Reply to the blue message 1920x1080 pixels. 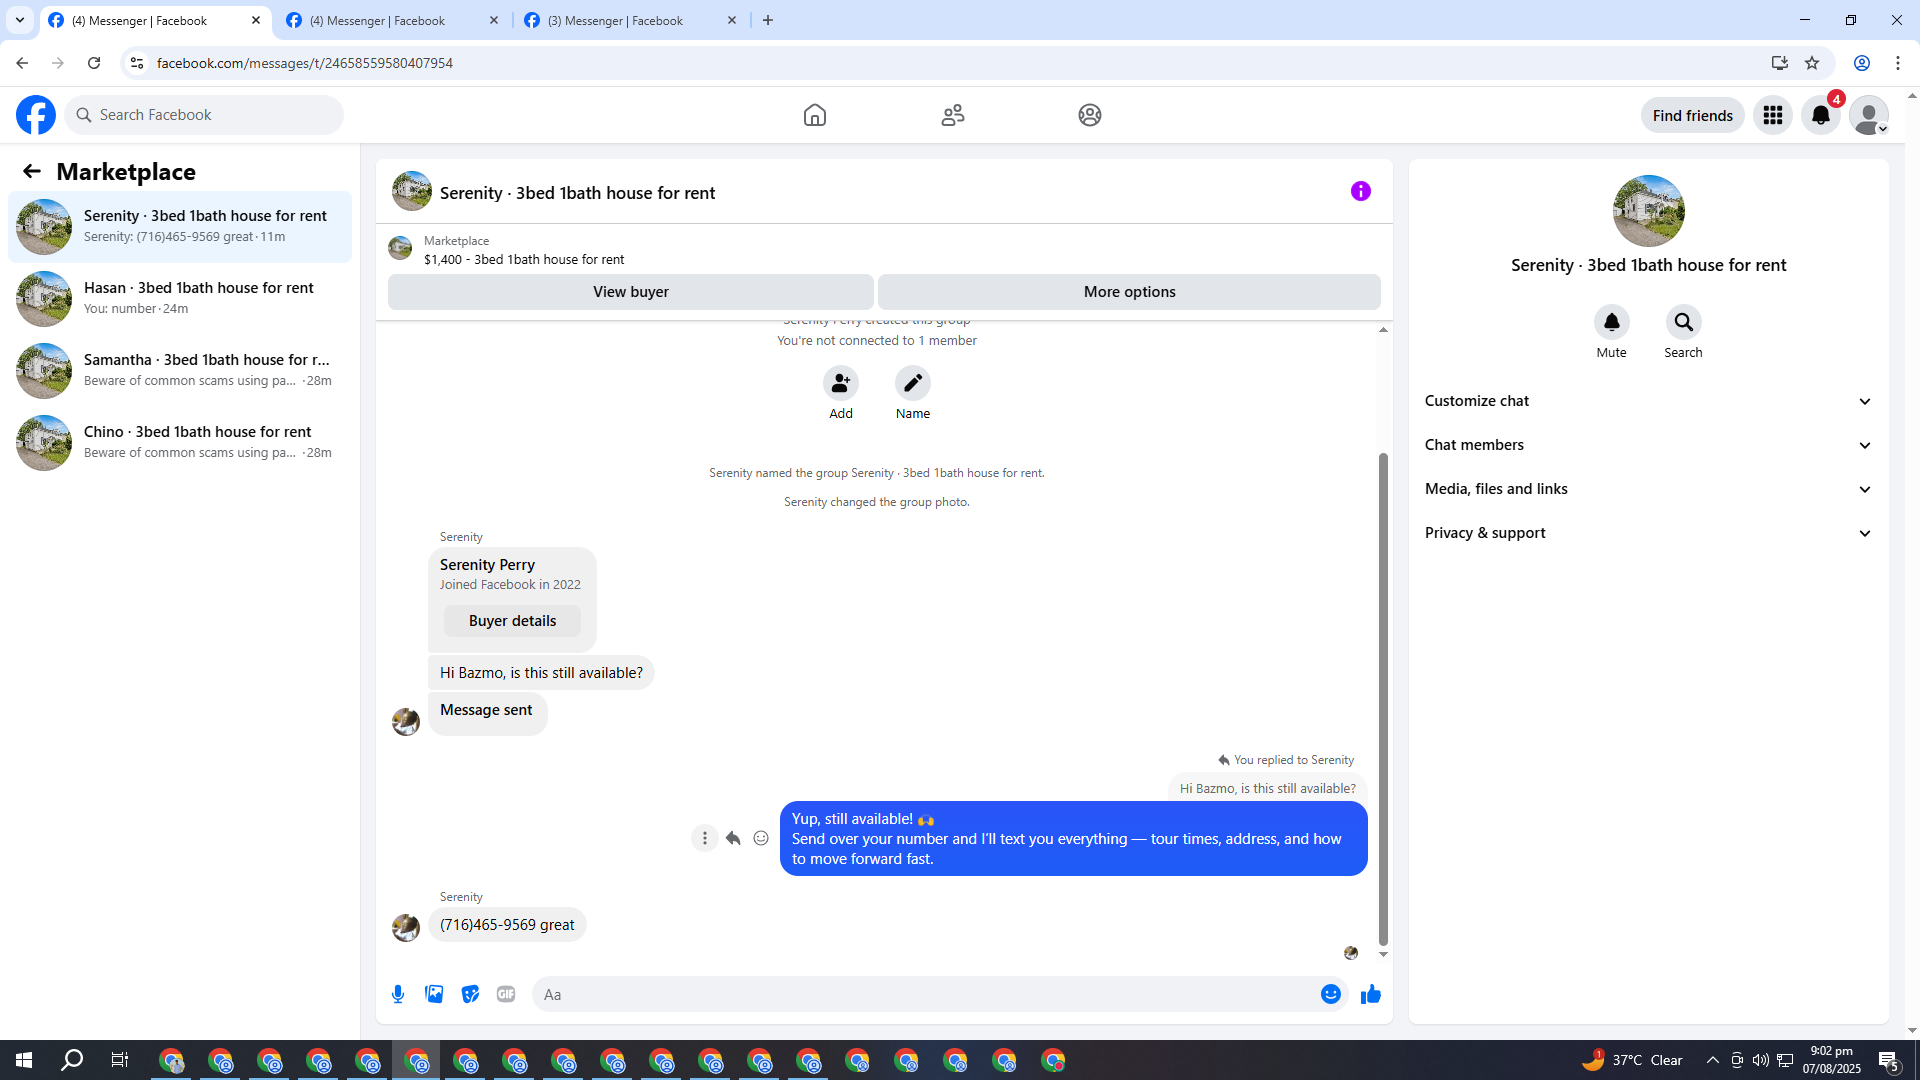[733, 838]
